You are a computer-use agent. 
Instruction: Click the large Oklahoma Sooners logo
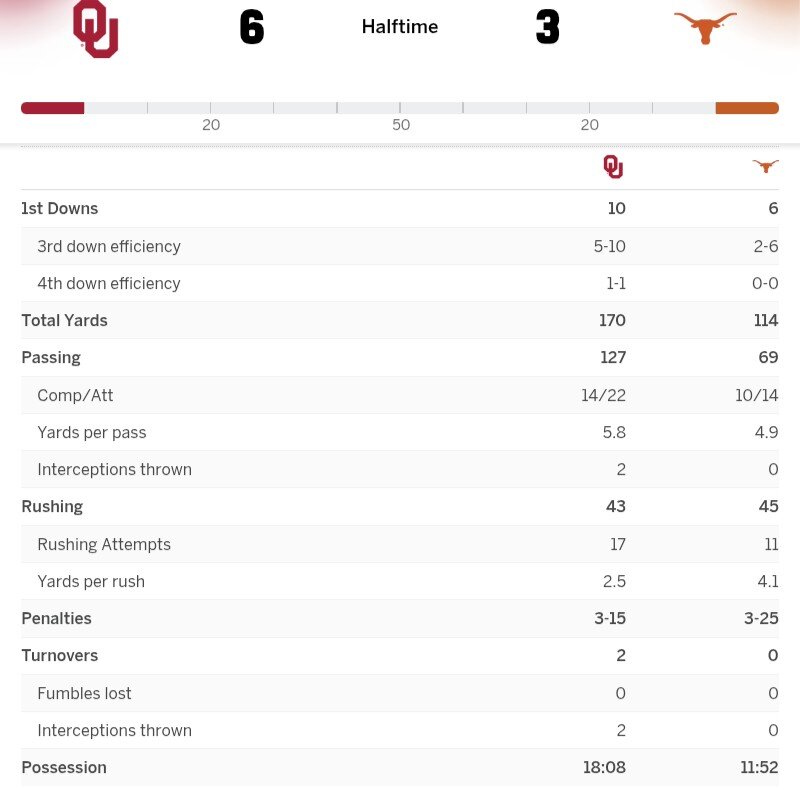[x=96, y=29]
